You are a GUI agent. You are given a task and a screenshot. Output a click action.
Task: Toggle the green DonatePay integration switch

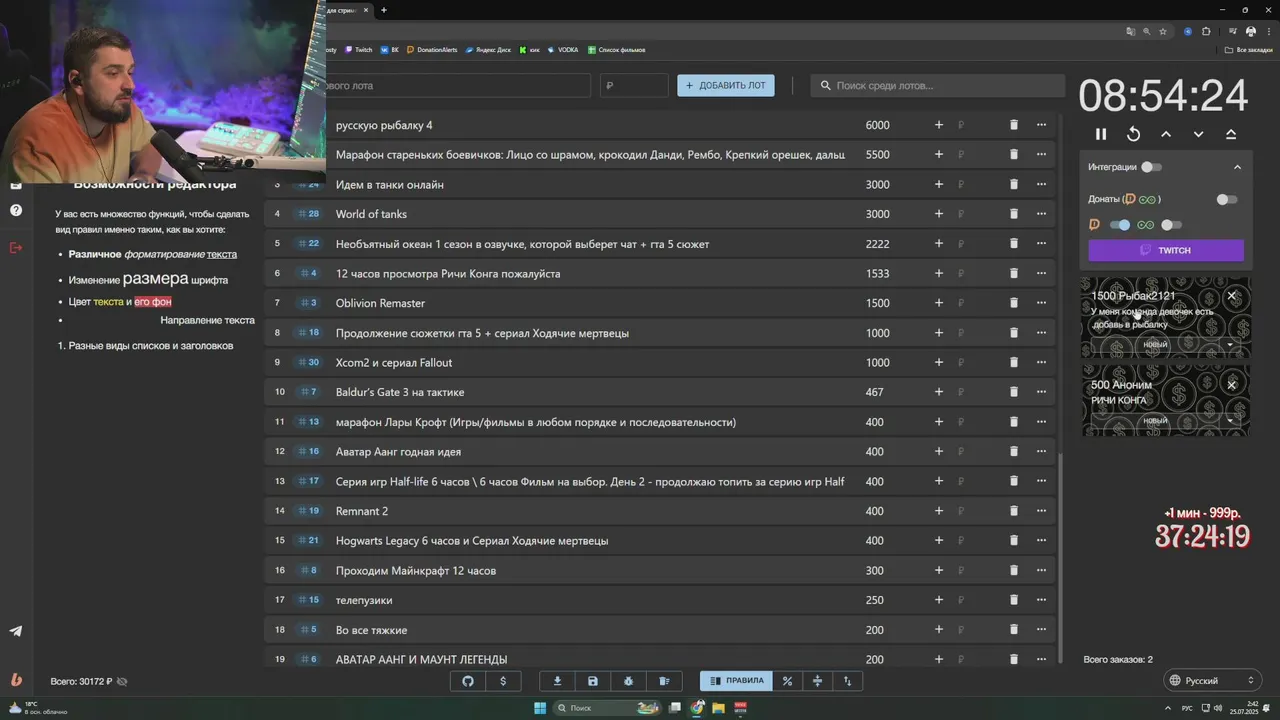[1171, 225]
